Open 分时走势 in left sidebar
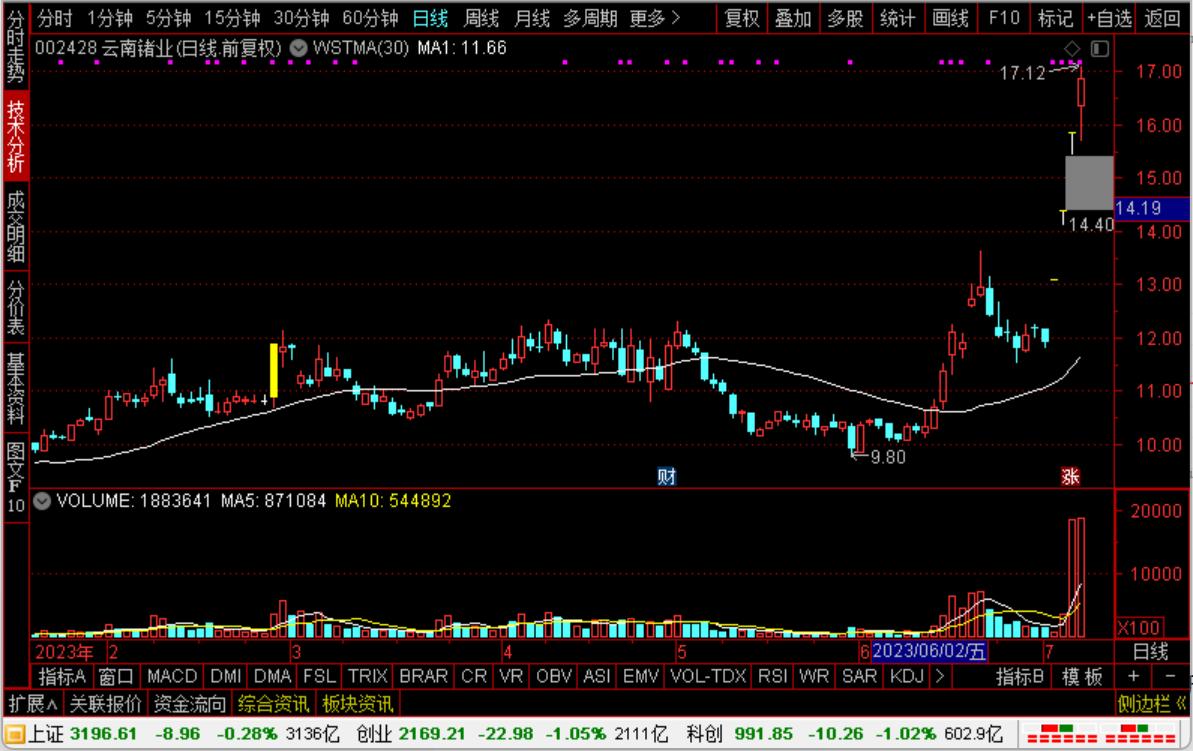This screenshot has height=751, width=1193. (15, 47)
